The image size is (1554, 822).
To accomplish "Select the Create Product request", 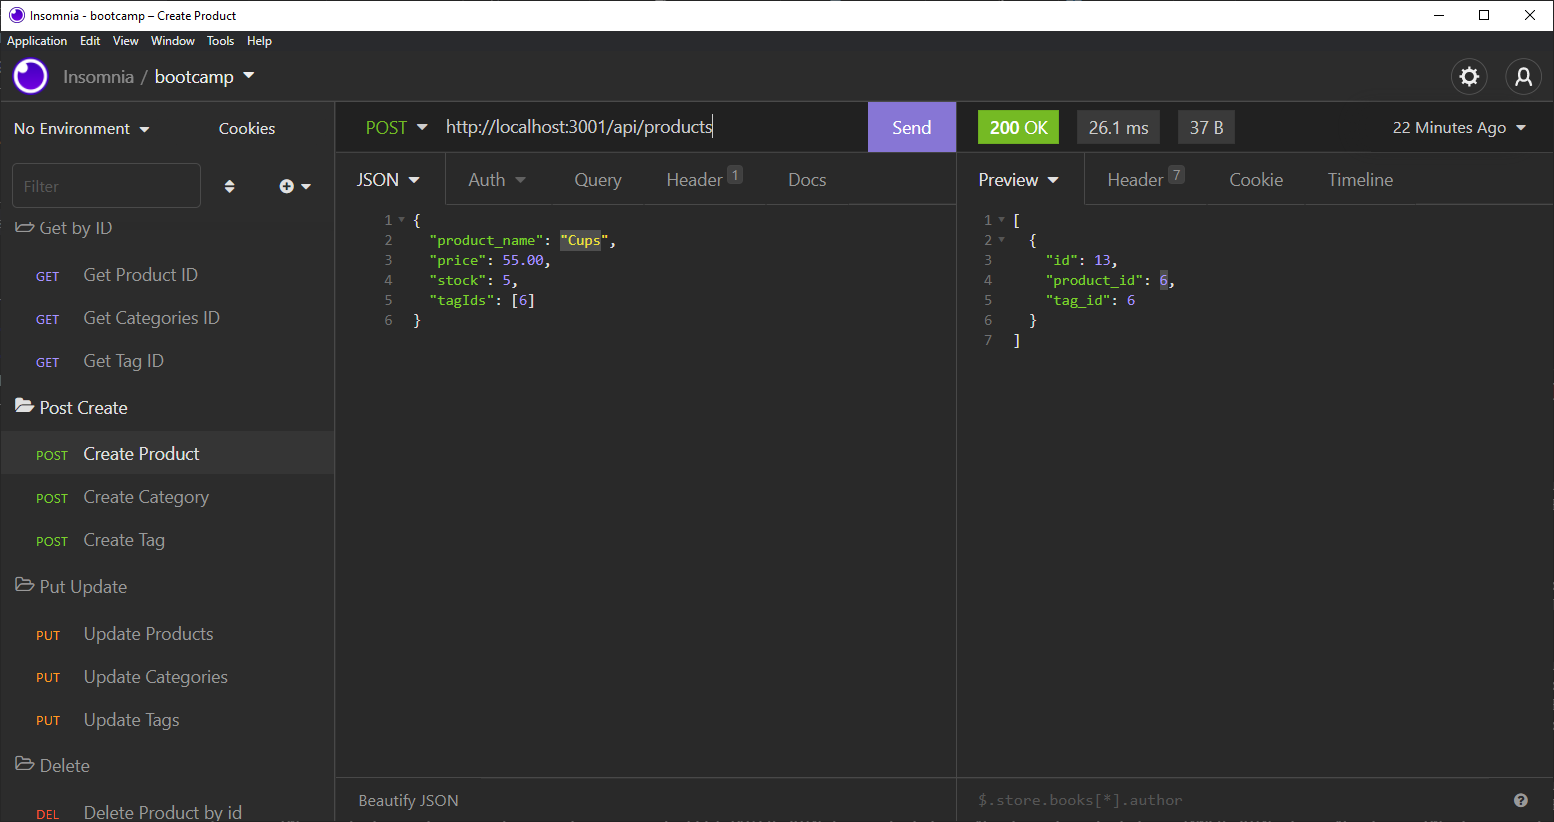I will coord(168,454).
